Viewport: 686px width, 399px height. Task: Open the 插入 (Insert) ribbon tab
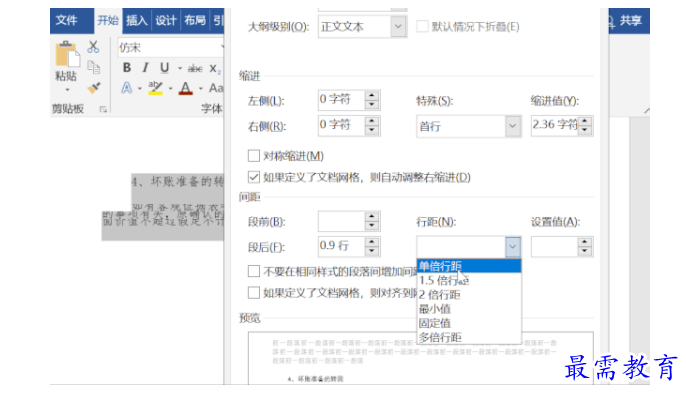click(x=136, y=20)
